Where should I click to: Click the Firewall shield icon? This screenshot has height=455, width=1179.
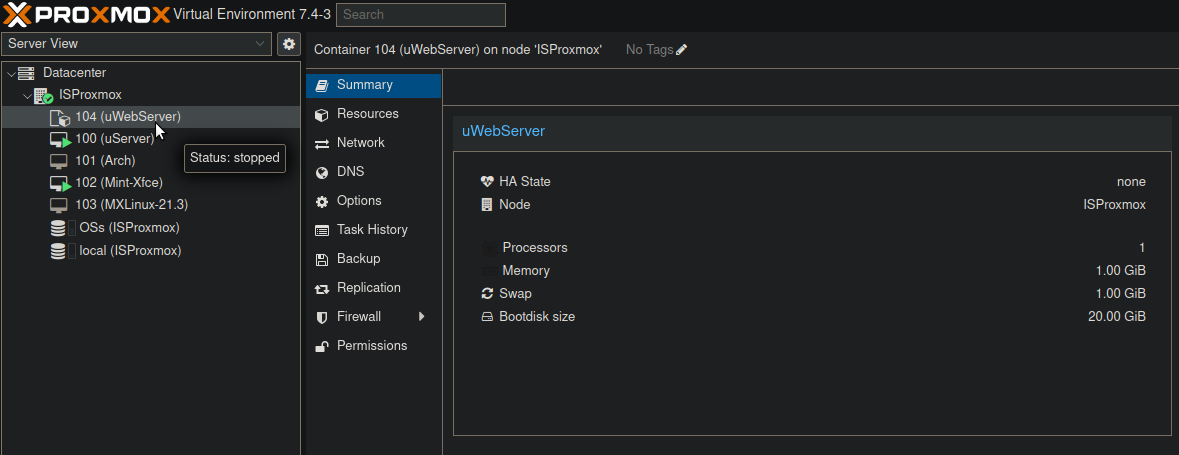tap(322, 317)
